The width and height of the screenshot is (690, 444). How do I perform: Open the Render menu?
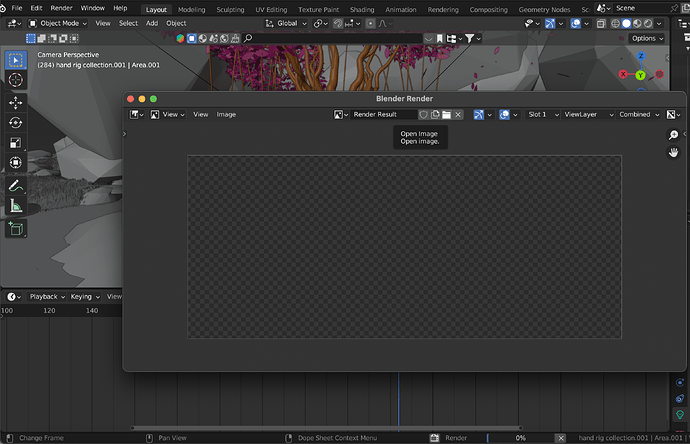coord(61,8)
